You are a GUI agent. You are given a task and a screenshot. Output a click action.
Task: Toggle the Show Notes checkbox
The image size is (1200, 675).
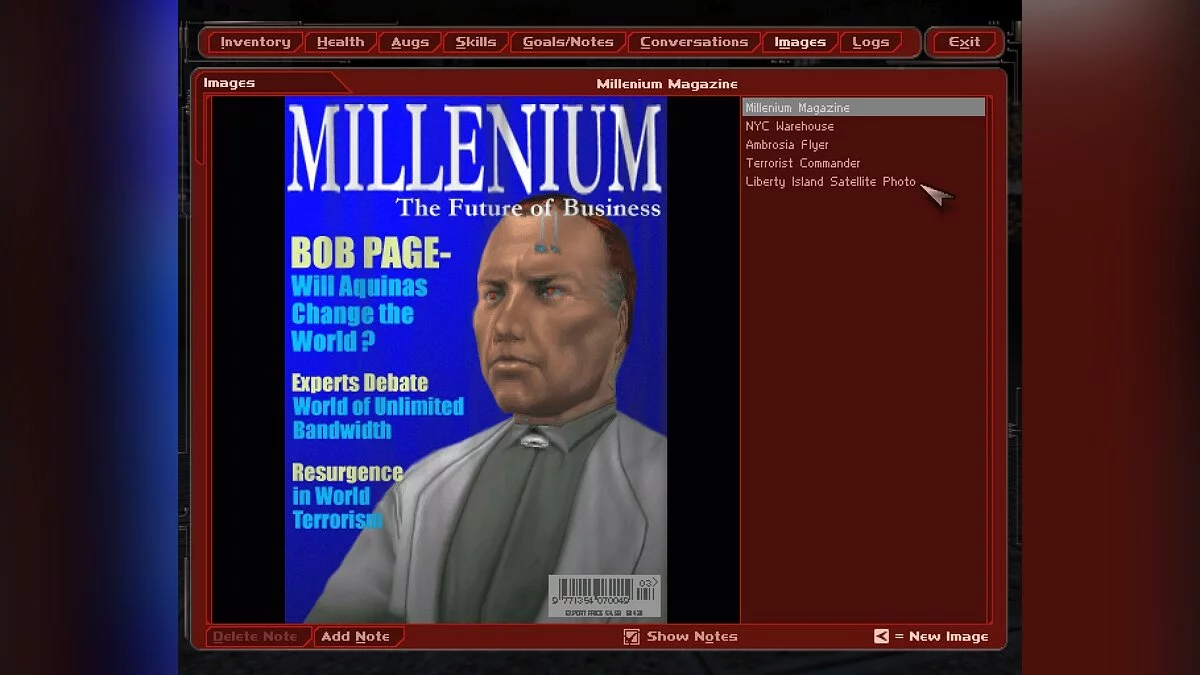tap(631, 636)
